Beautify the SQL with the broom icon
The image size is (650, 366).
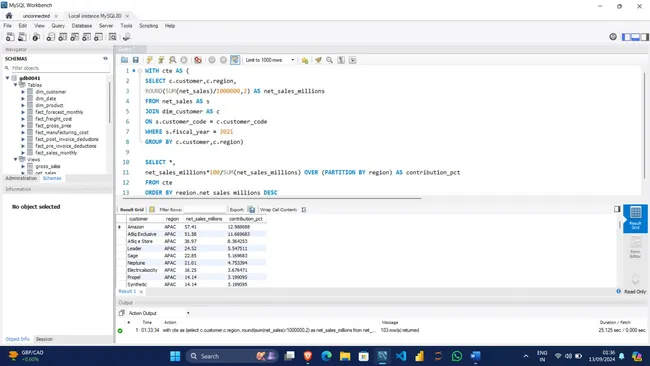pyautogui.click(x=318, y=60)
